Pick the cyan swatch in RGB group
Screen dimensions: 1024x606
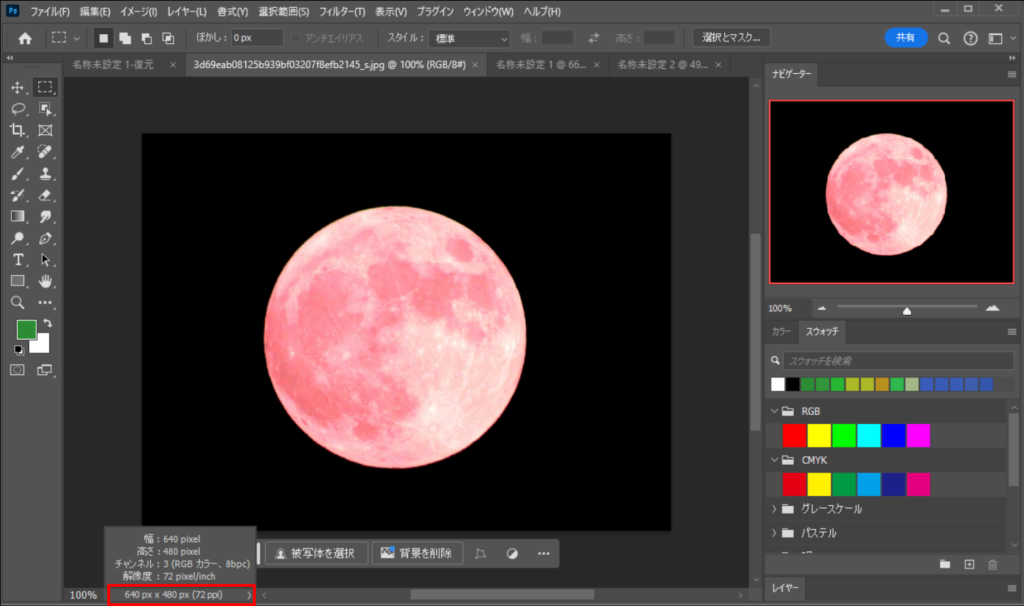click(x=869, y=436)
